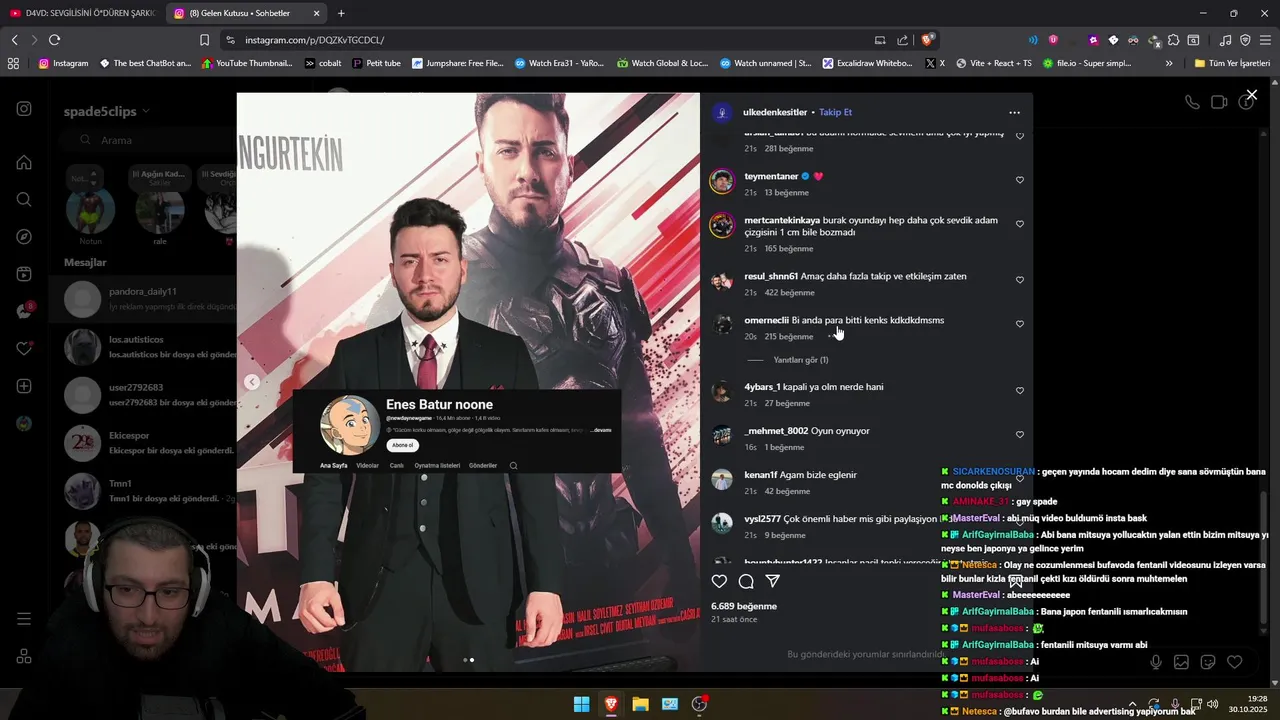
Task: Open Petit tube bookmark
Action: click(376, 63)
